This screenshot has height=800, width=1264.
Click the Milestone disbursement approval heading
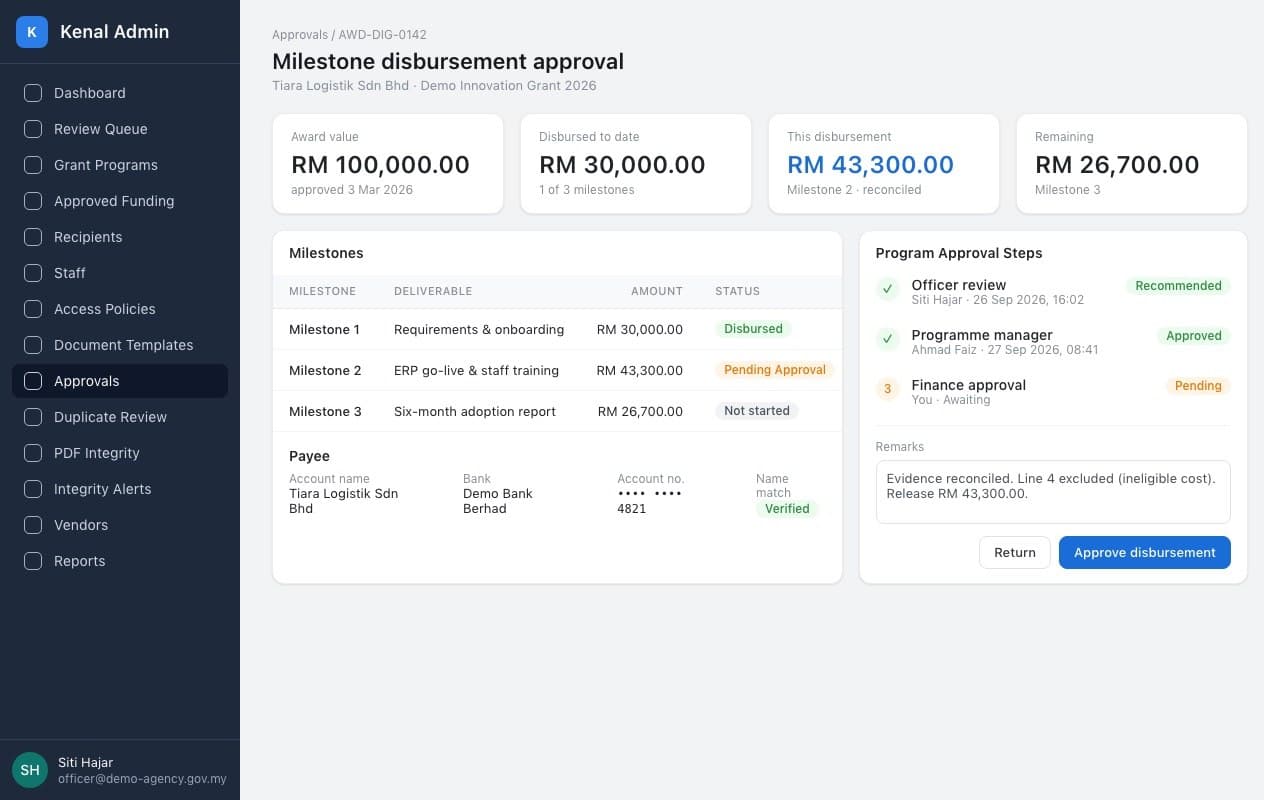(448, 61)
